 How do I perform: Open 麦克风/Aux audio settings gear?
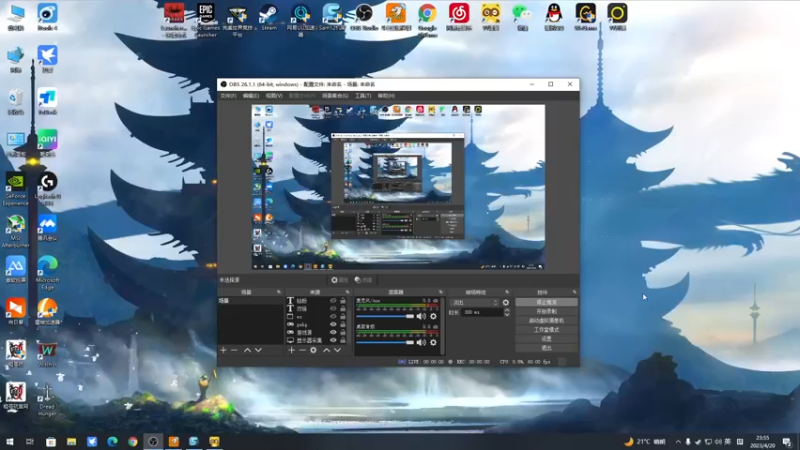click(x=433, y=316)
